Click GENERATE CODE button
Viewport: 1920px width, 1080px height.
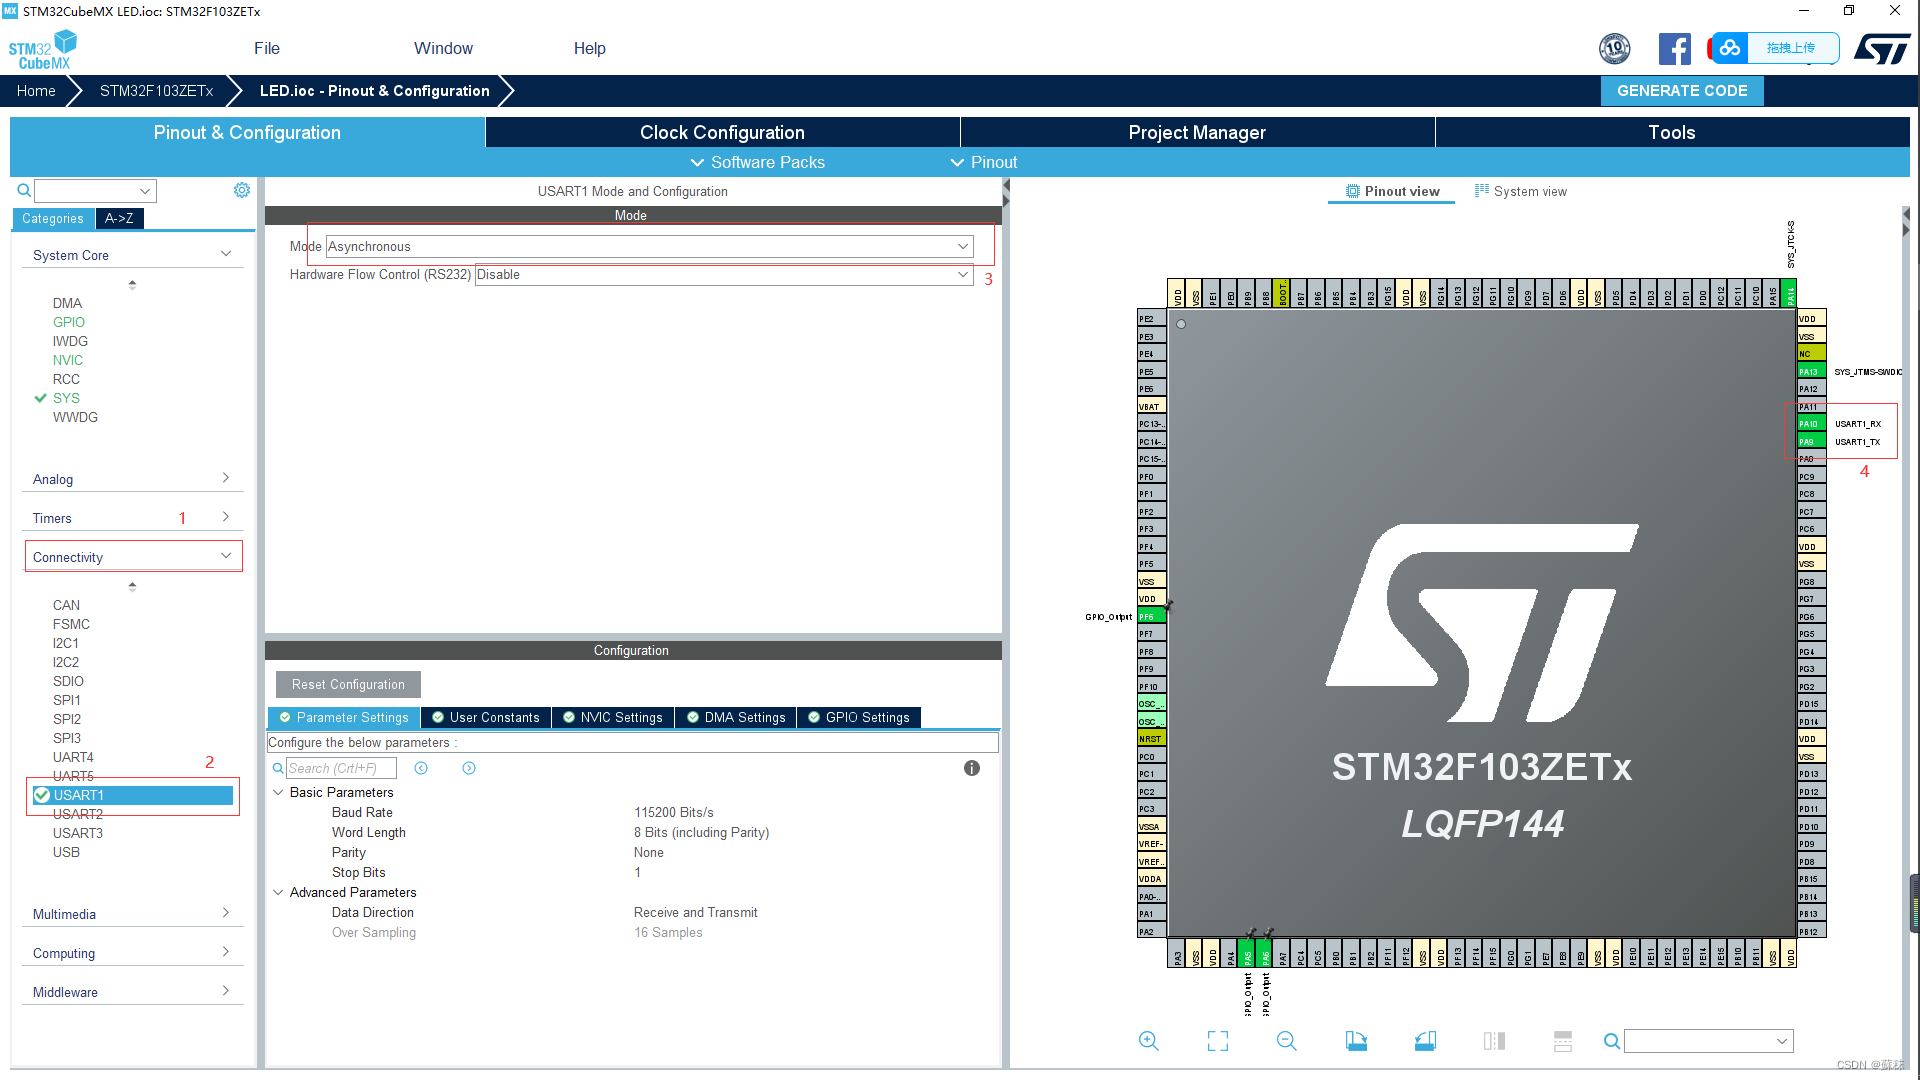(x=1681, y=90)
